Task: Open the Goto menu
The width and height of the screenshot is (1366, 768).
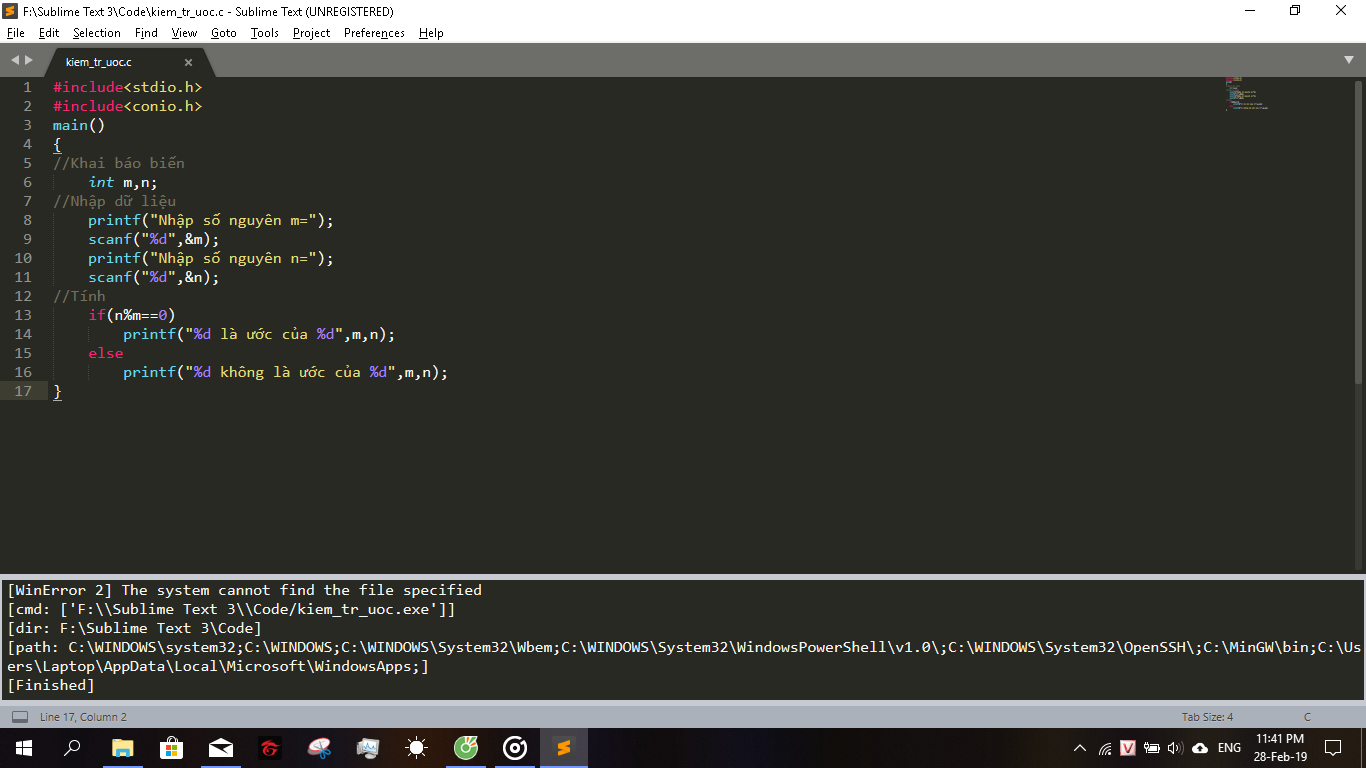Action: (x=223, y=33)
